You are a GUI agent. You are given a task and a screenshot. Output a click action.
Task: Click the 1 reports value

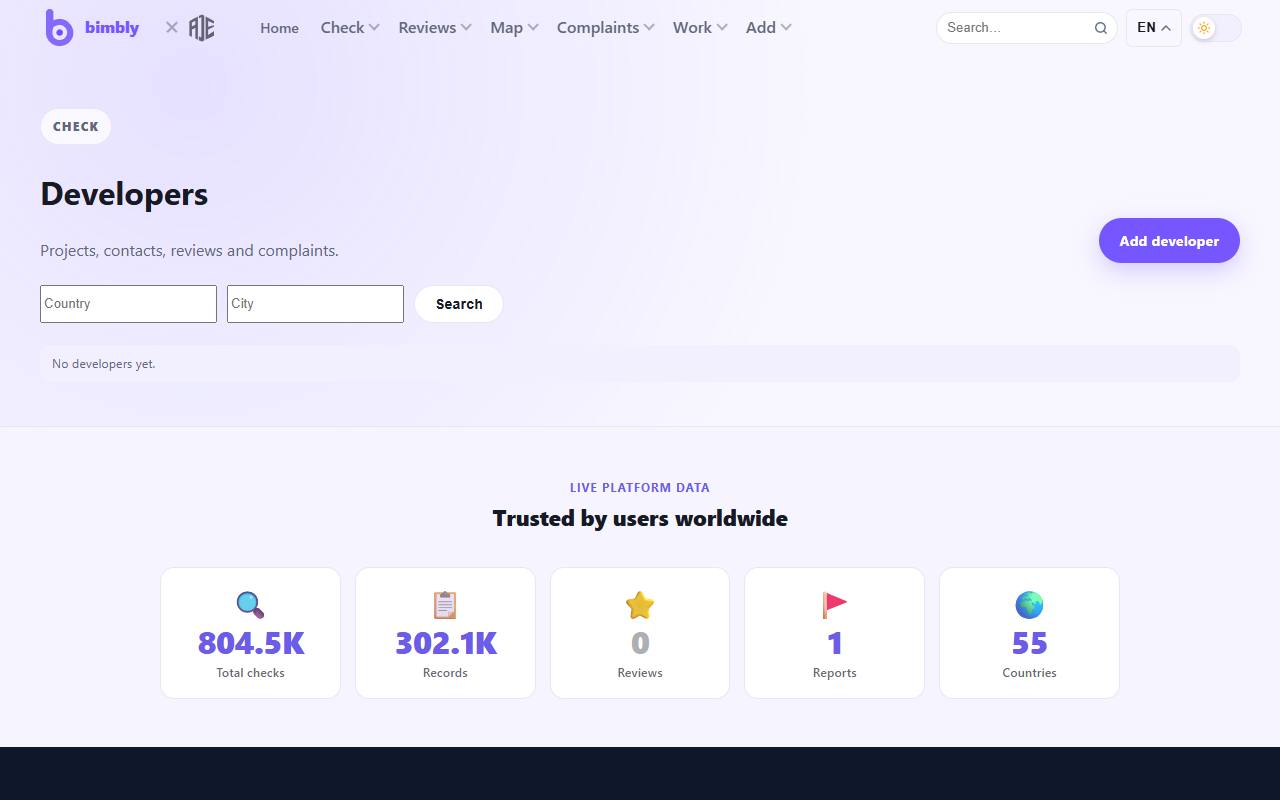pyautogui.click(x=834, y=643)
